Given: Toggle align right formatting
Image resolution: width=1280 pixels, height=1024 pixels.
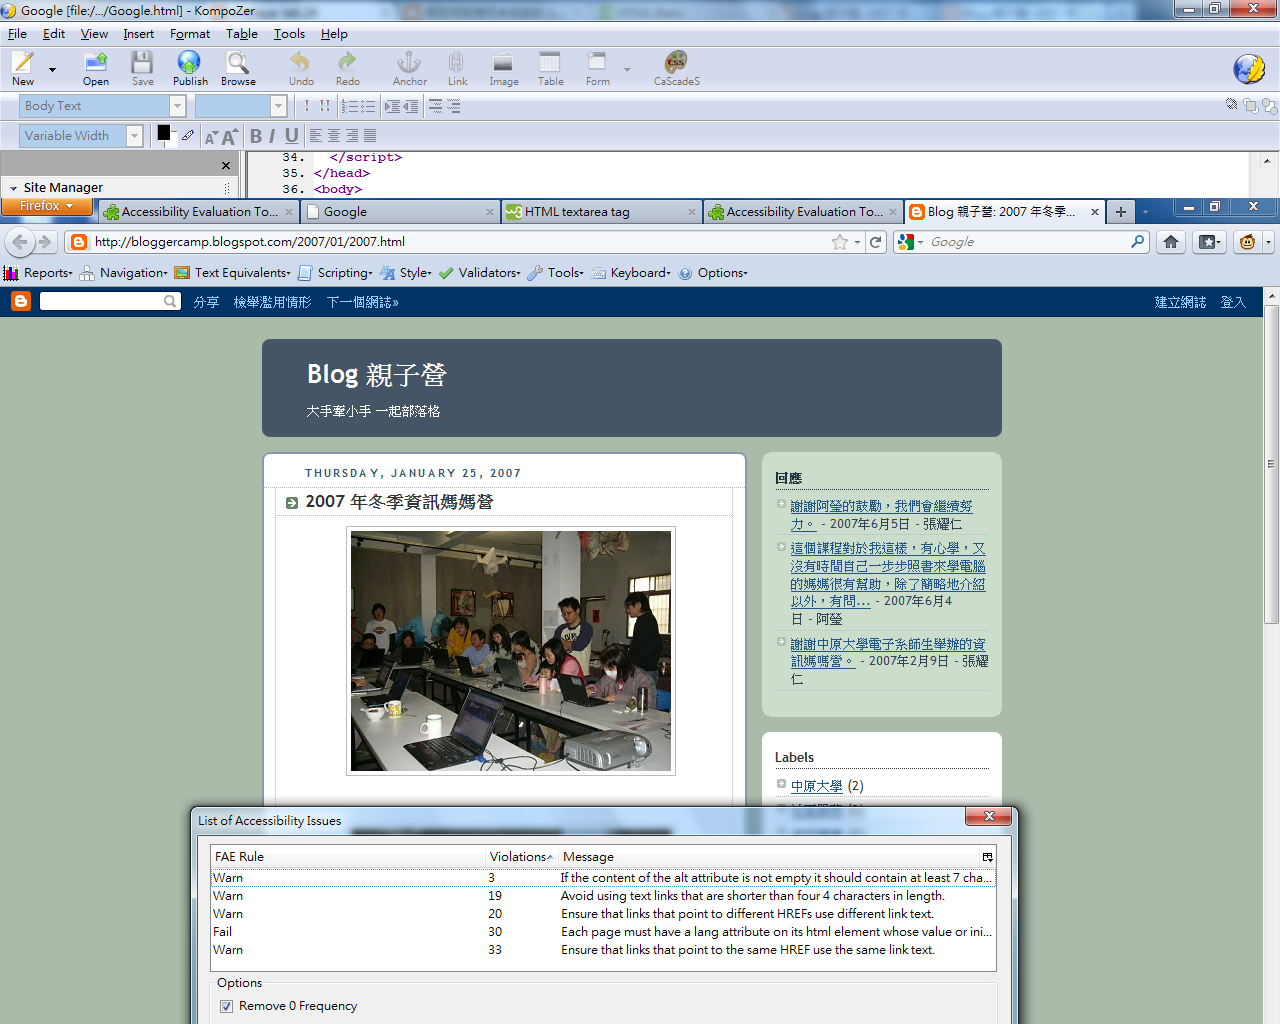Looking at the screenshot, I should (352, 136).
